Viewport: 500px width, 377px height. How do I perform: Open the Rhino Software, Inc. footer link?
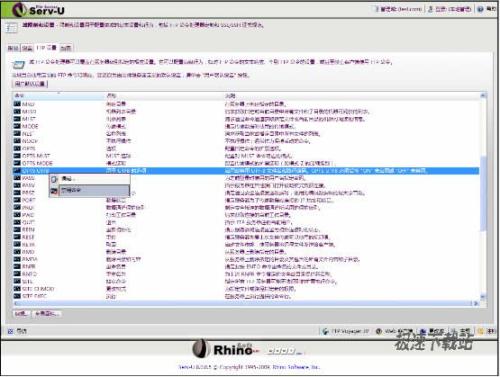pos(296,367)
